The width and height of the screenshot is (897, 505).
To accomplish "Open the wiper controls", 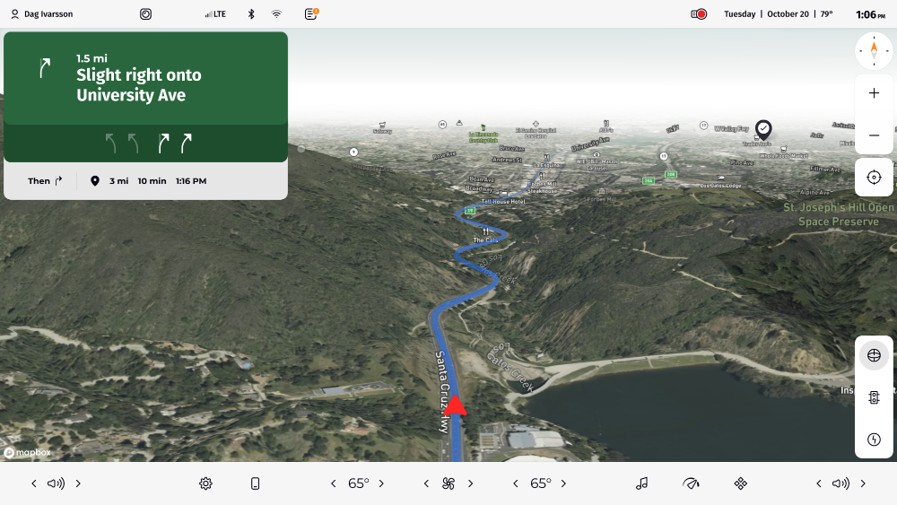I will (x=691, y=484).
